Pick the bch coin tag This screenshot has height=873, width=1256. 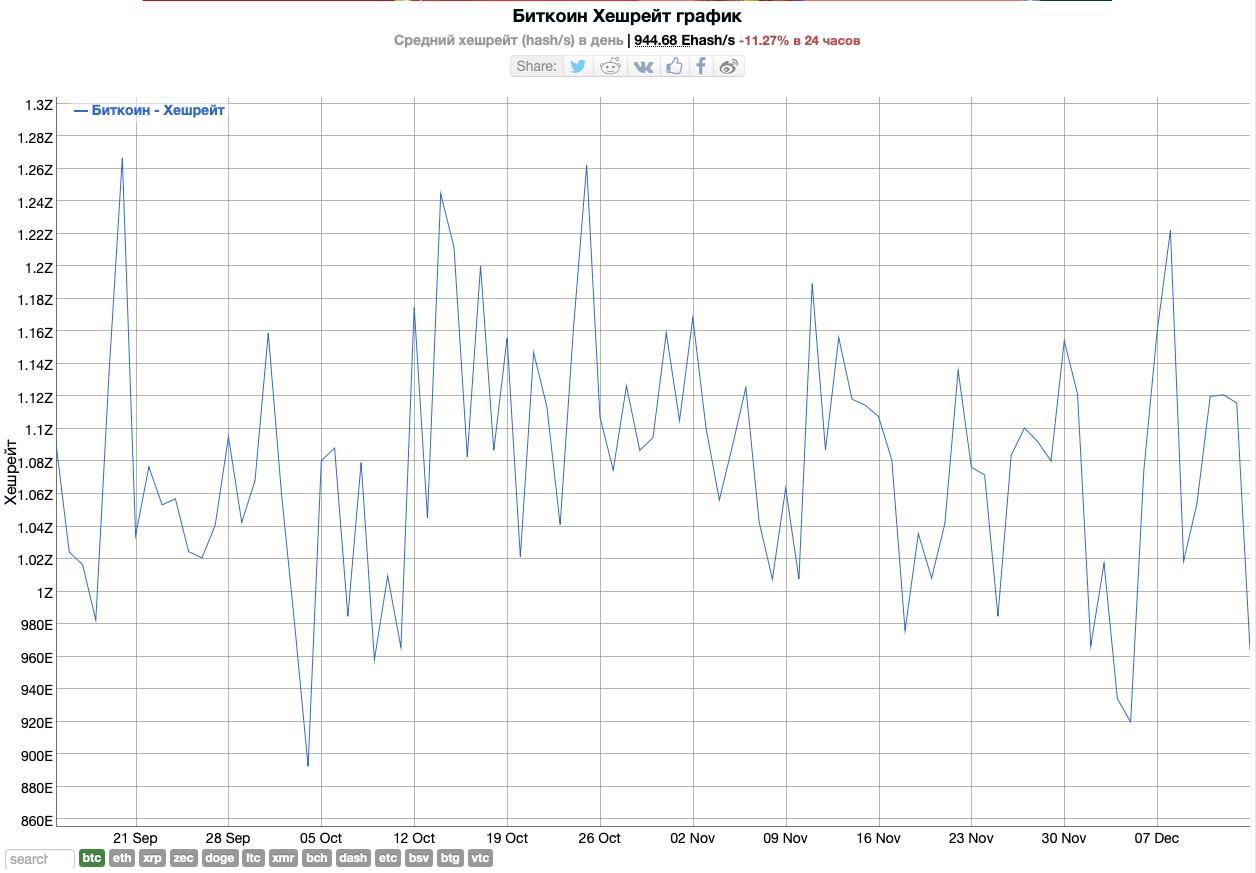(317, 858)
